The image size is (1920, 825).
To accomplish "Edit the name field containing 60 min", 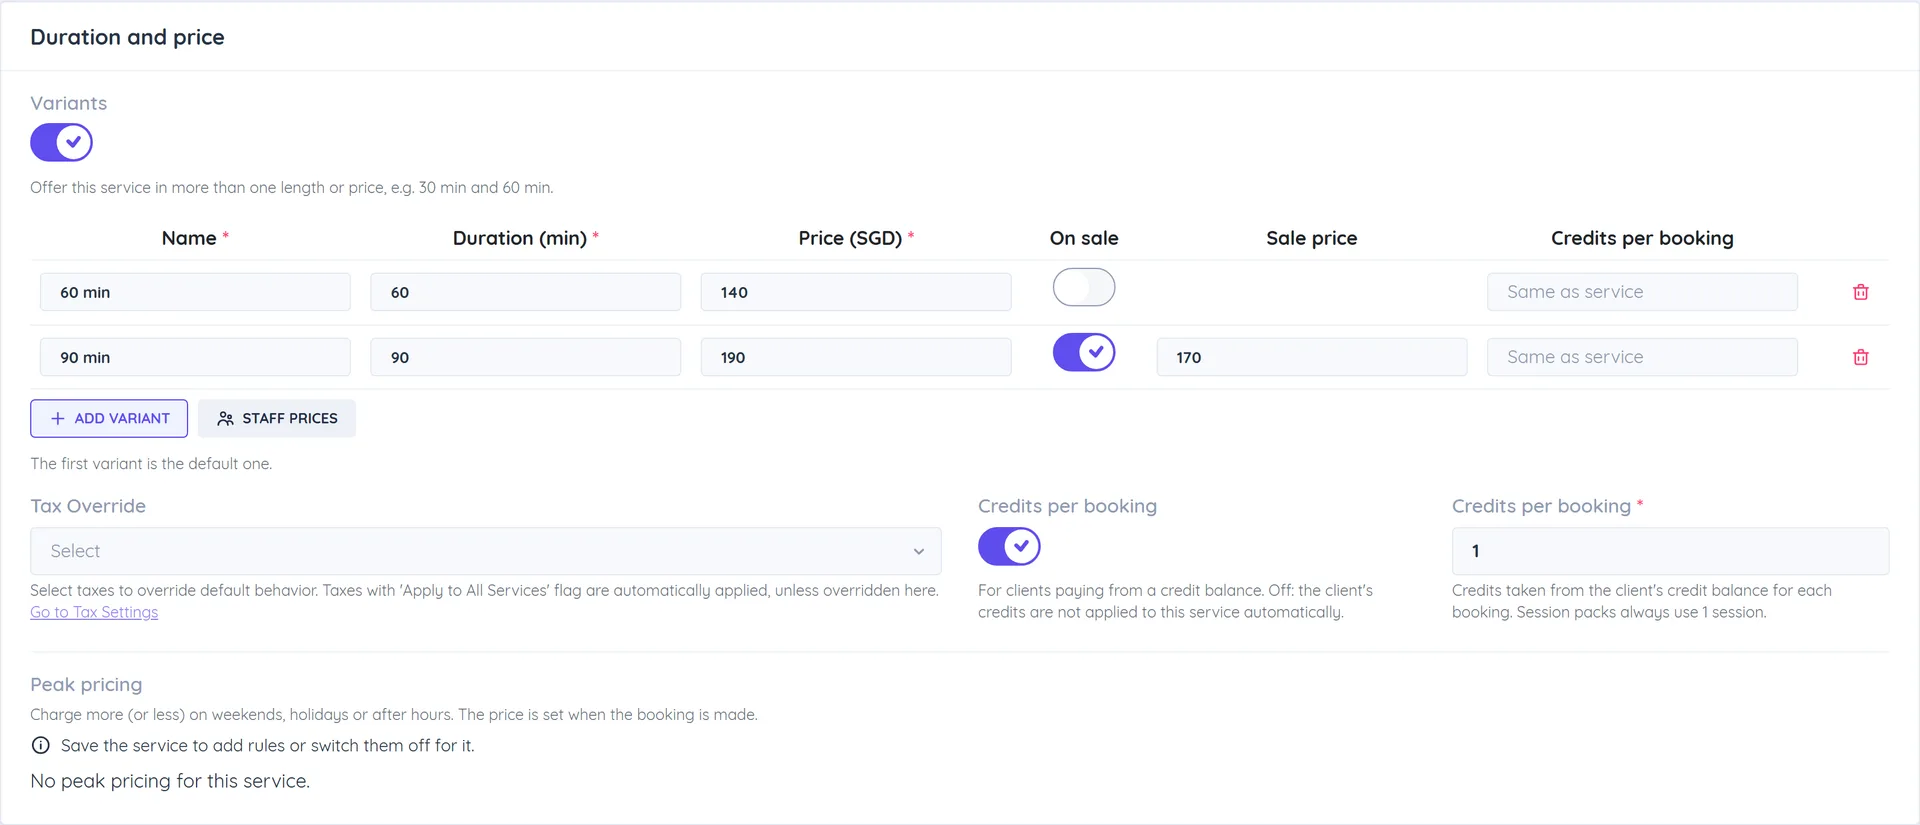I will pos(195,292).
